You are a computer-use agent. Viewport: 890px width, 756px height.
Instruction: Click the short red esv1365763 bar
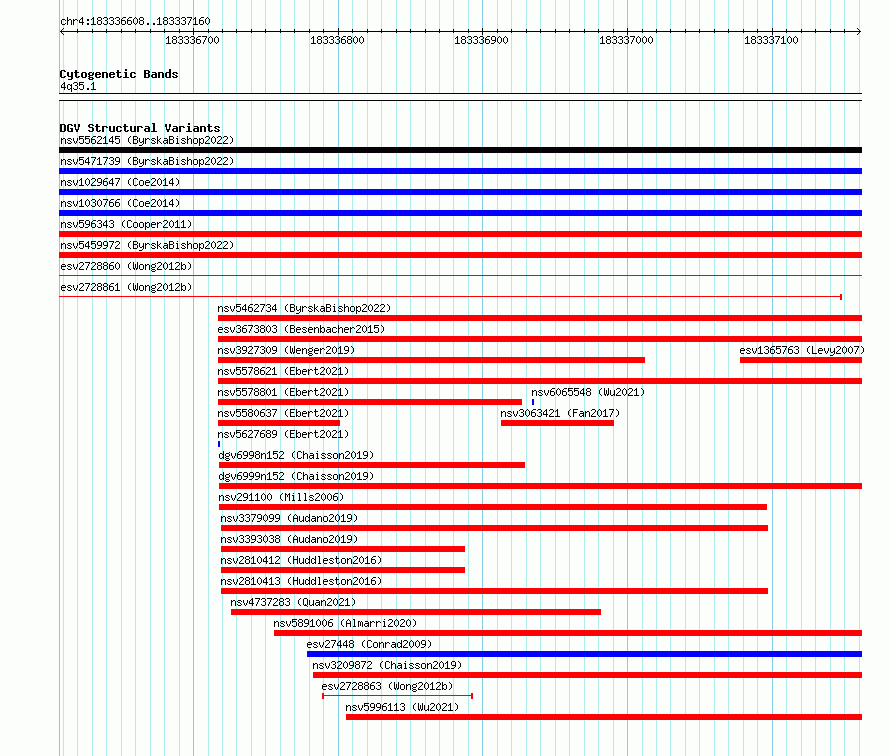(801, 360)
